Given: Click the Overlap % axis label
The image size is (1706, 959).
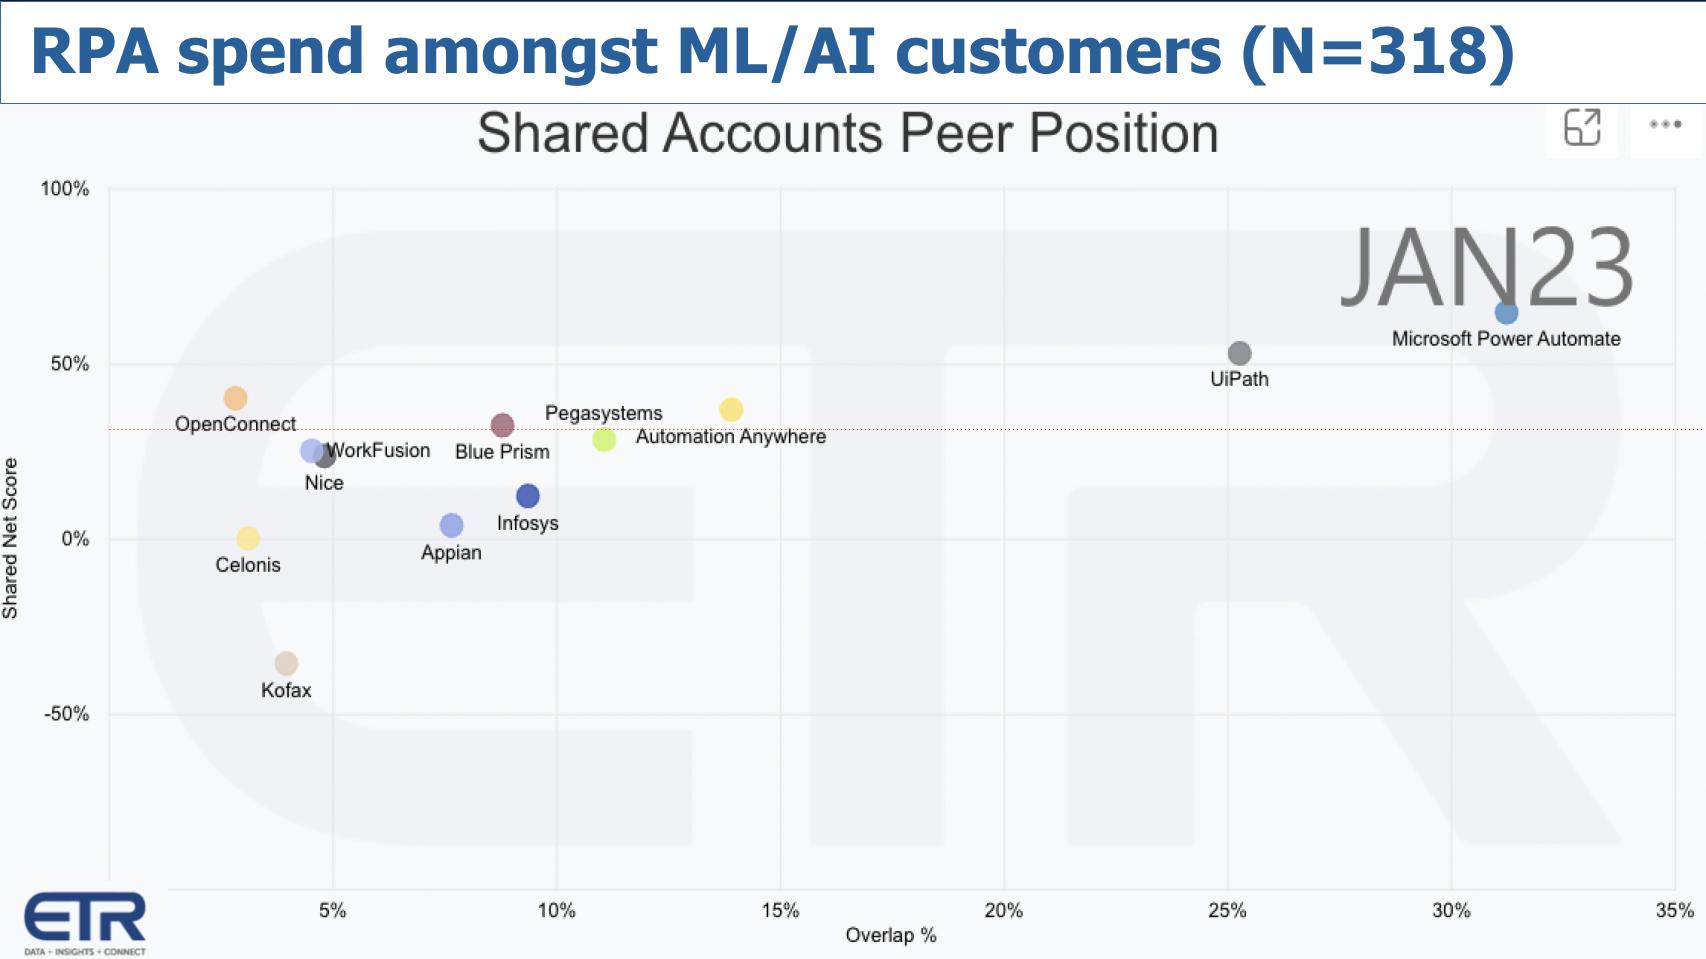Looking at the screenshot, I should coord(890,936).
